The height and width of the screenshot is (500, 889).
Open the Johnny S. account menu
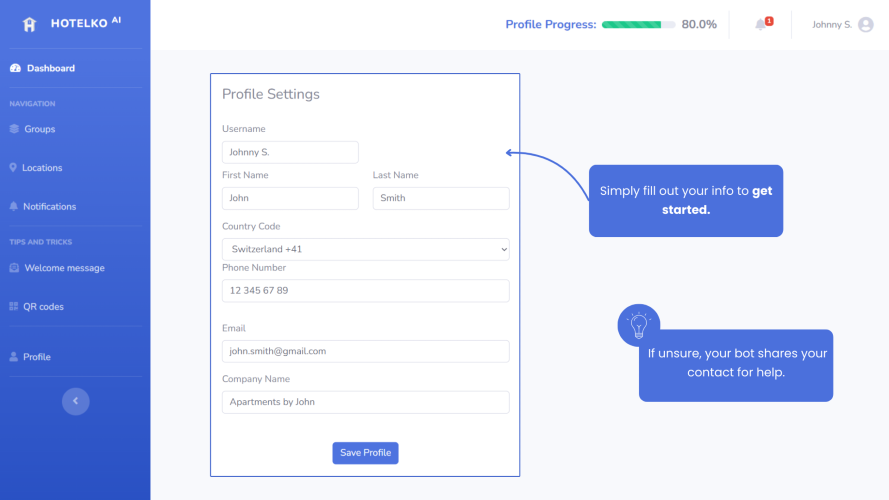[x=843, y=24]
